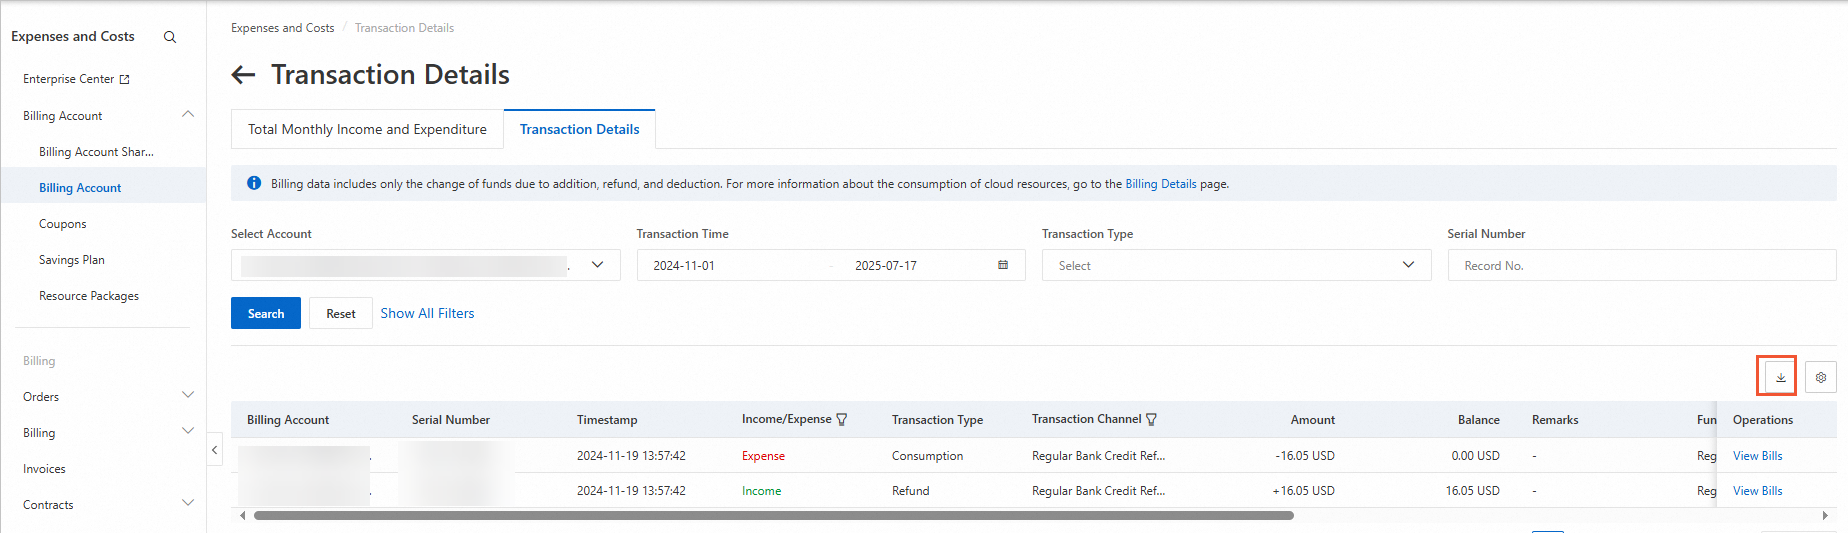
Task: Click the Consumption transaction type cell
Action: coord(927,456)
